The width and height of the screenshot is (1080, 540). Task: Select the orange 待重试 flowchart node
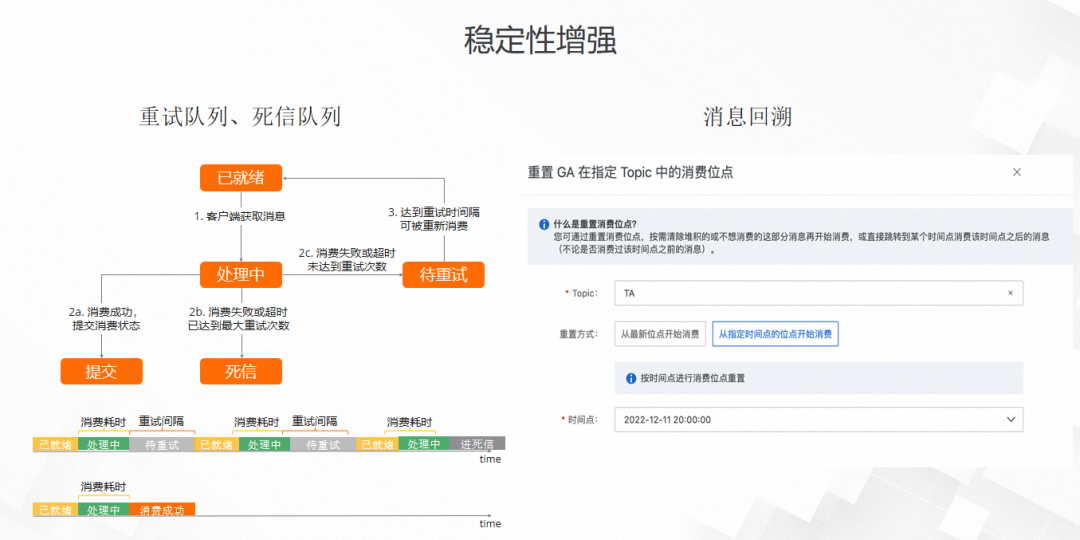(x=444, y=275)
